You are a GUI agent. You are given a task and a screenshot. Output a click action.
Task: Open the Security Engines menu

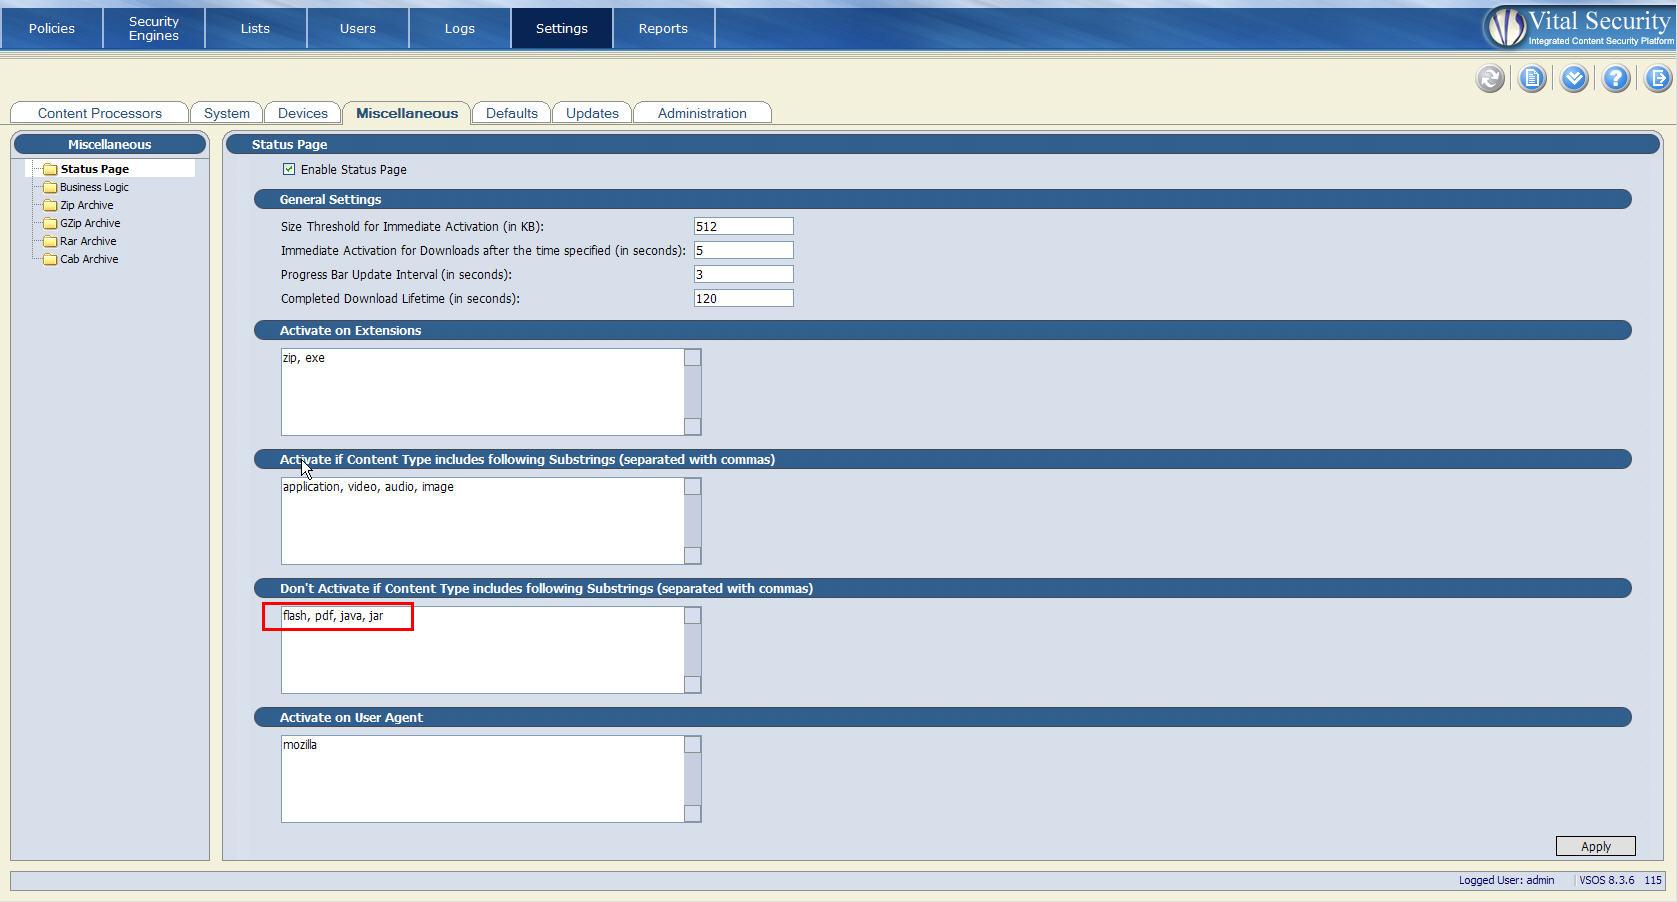click(x=154, y=28)
